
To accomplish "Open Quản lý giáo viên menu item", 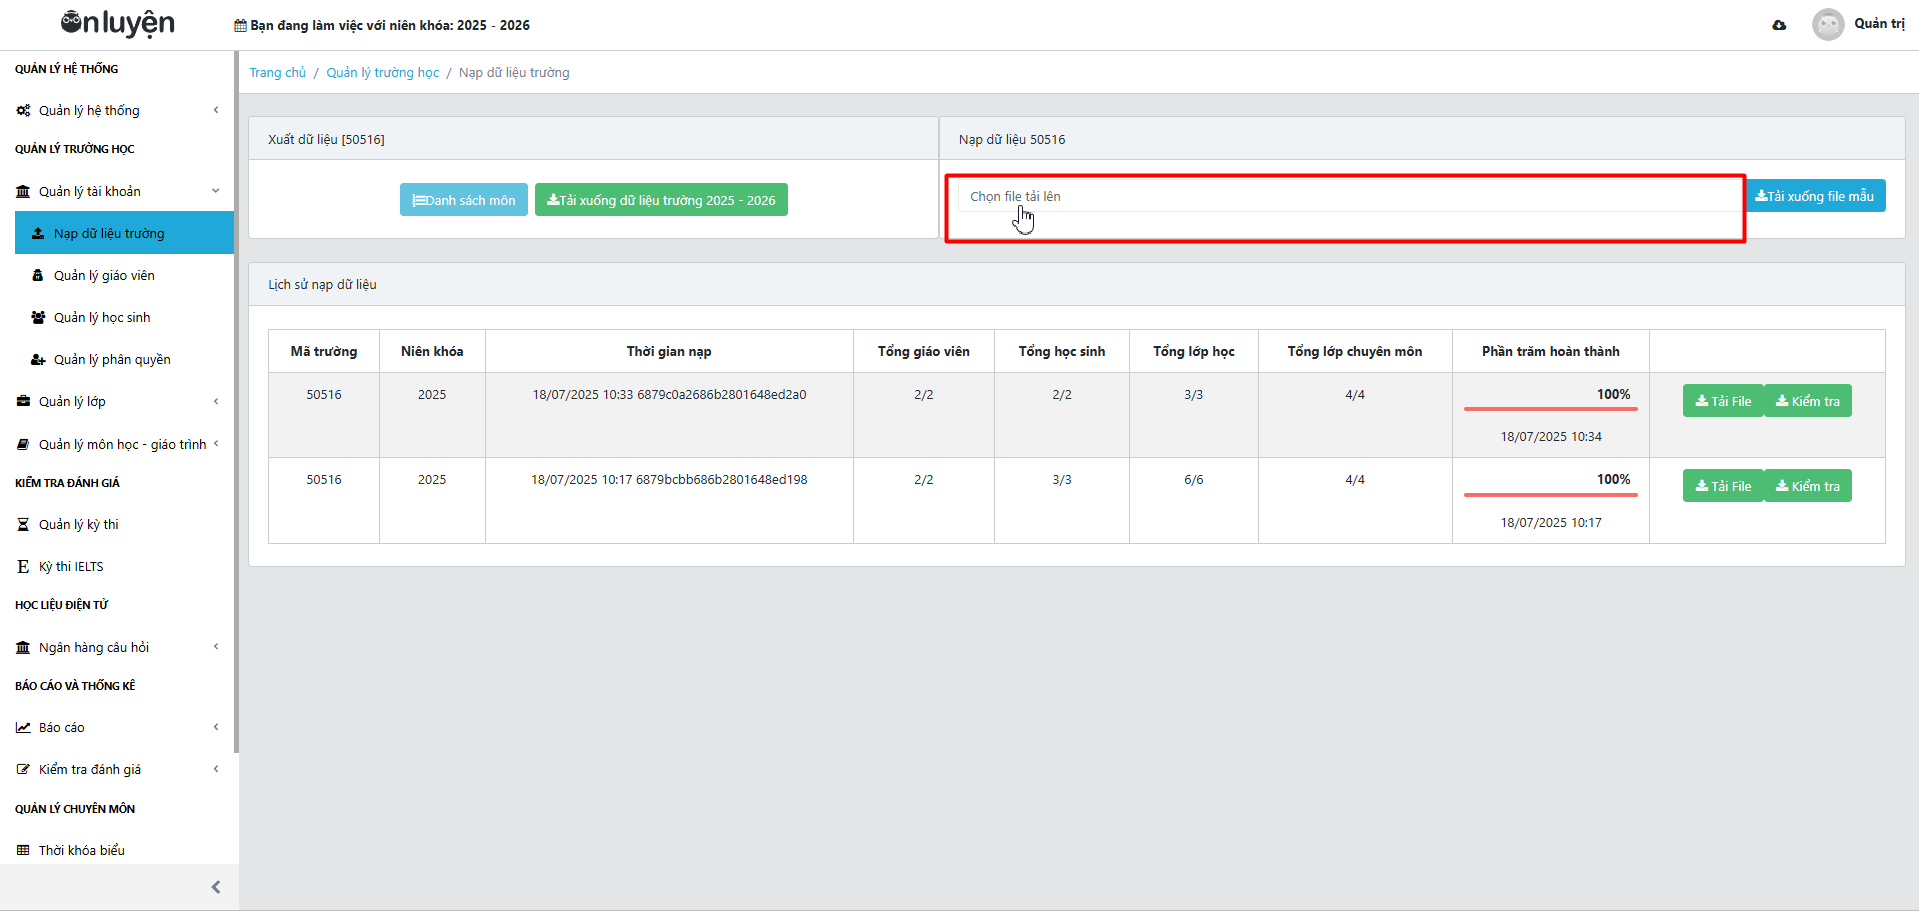I will 104,276.
